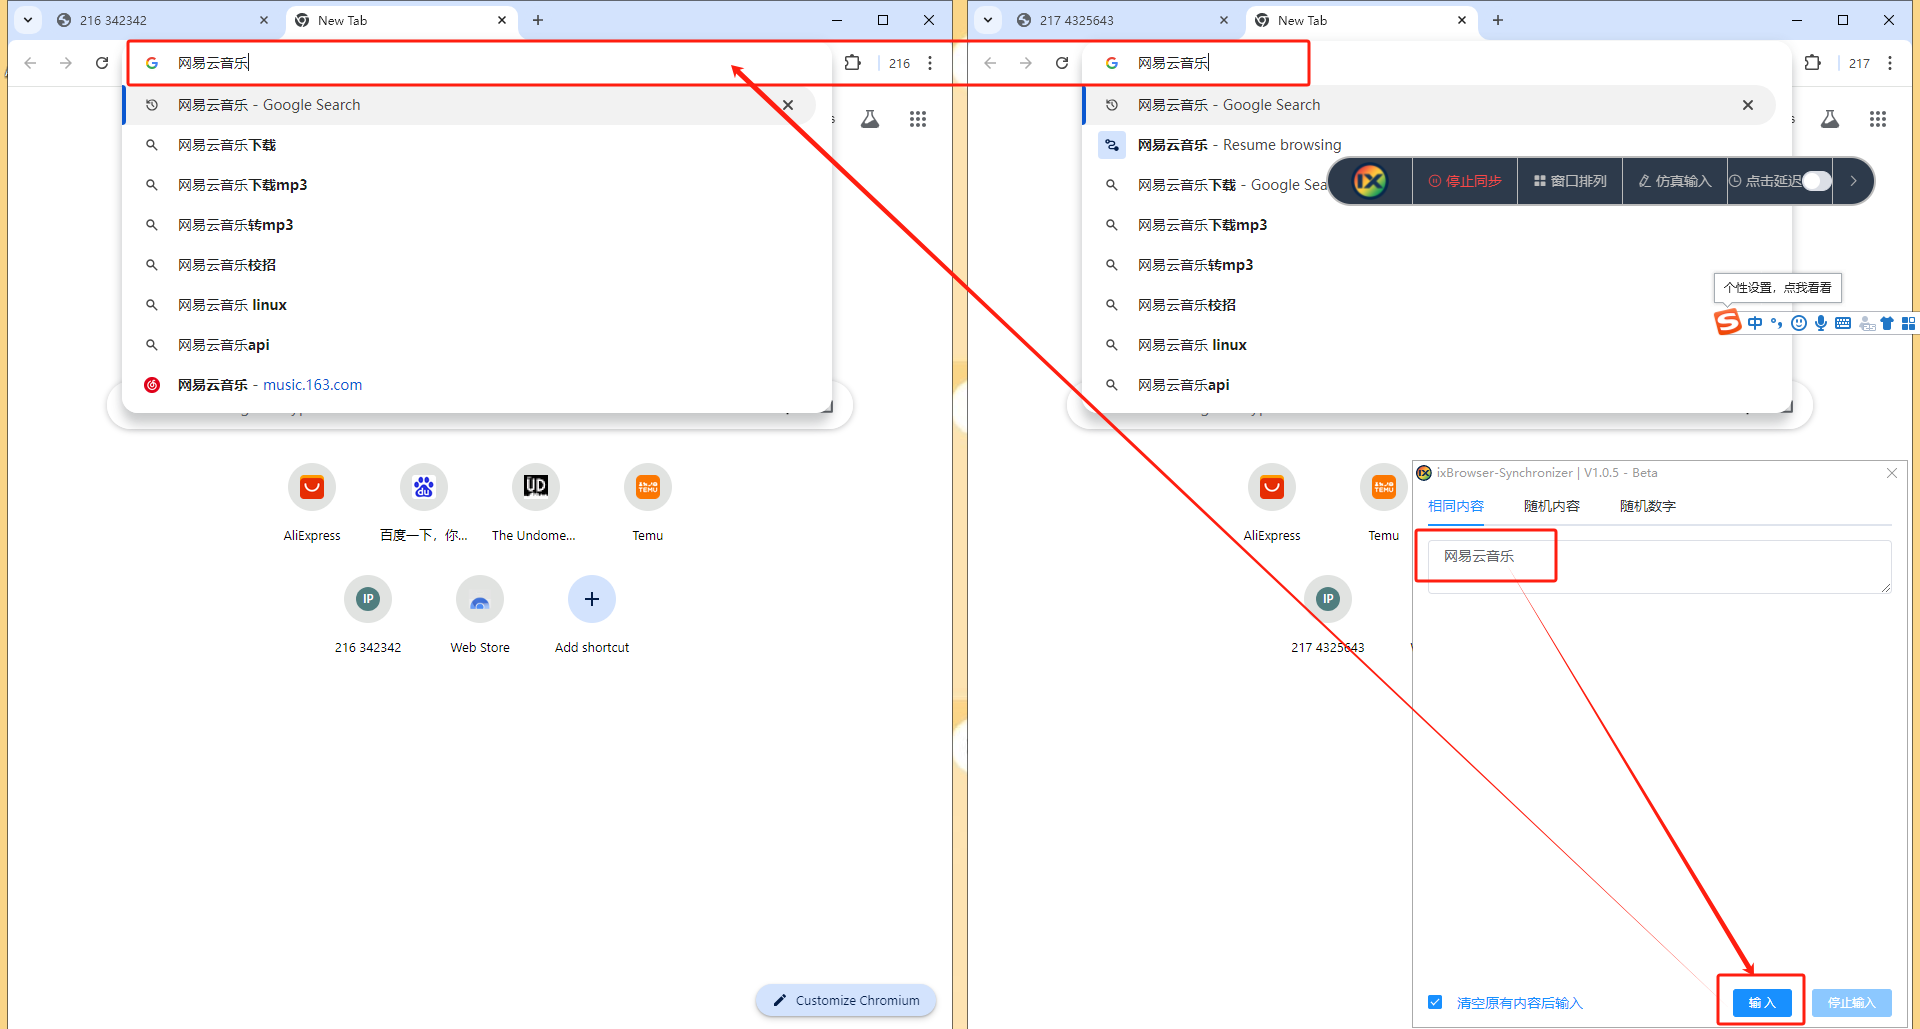This screenshot has height=1029, width=1920.
Task: Select the 216 342342 tab in left window
Action: [x=163, y=20]
